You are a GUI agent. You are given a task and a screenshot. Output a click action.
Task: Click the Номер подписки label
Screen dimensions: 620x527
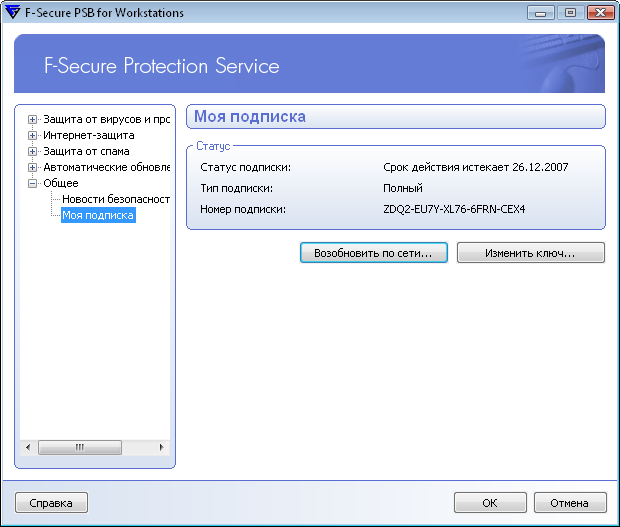coord(243,210)
